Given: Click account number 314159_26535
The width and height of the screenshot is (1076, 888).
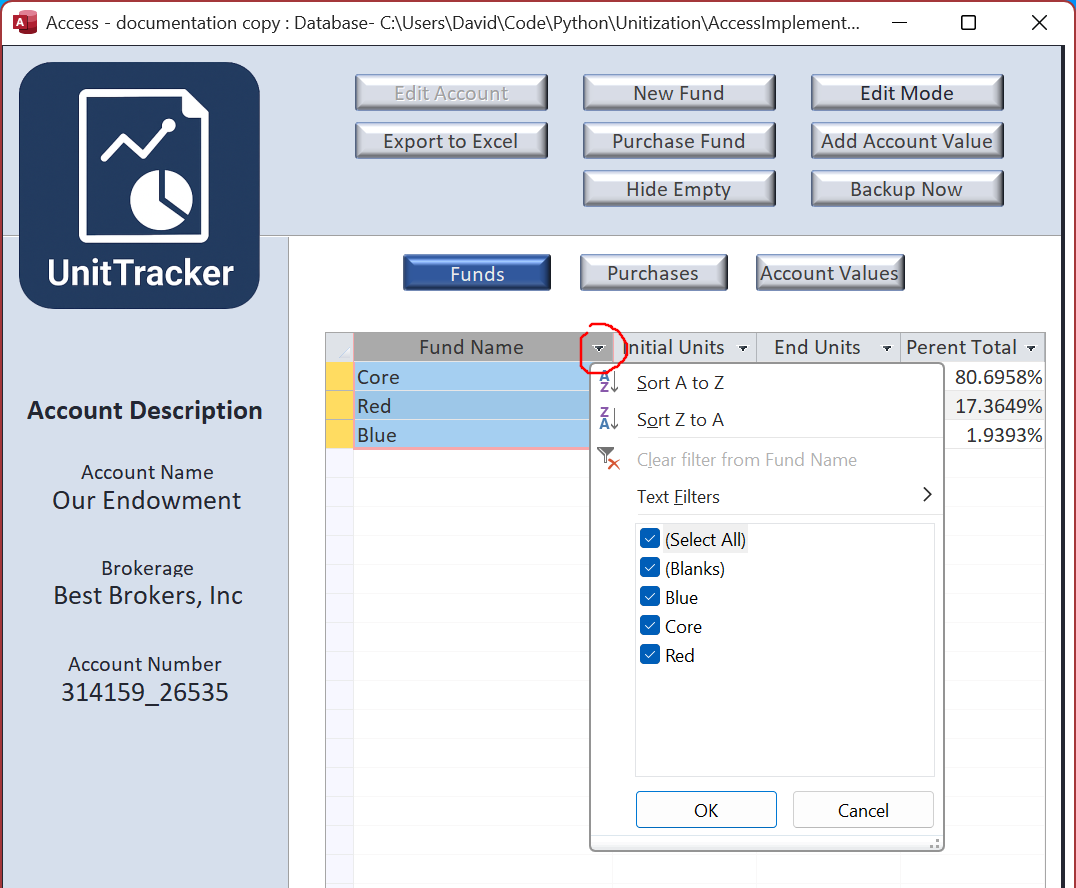Looking at the screenshot, I should pyautogui.click(x=145, y=692).
